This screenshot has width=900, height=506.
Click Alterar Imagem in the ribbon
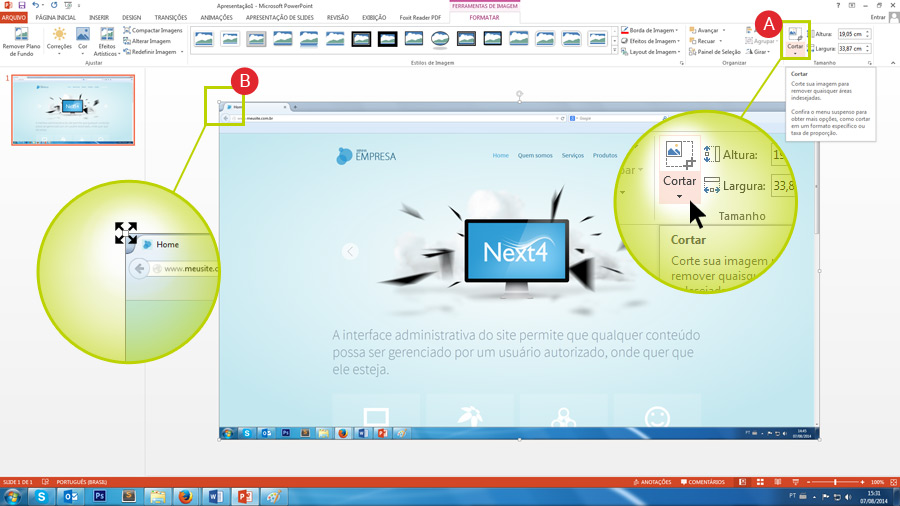(x=151, y=41)
